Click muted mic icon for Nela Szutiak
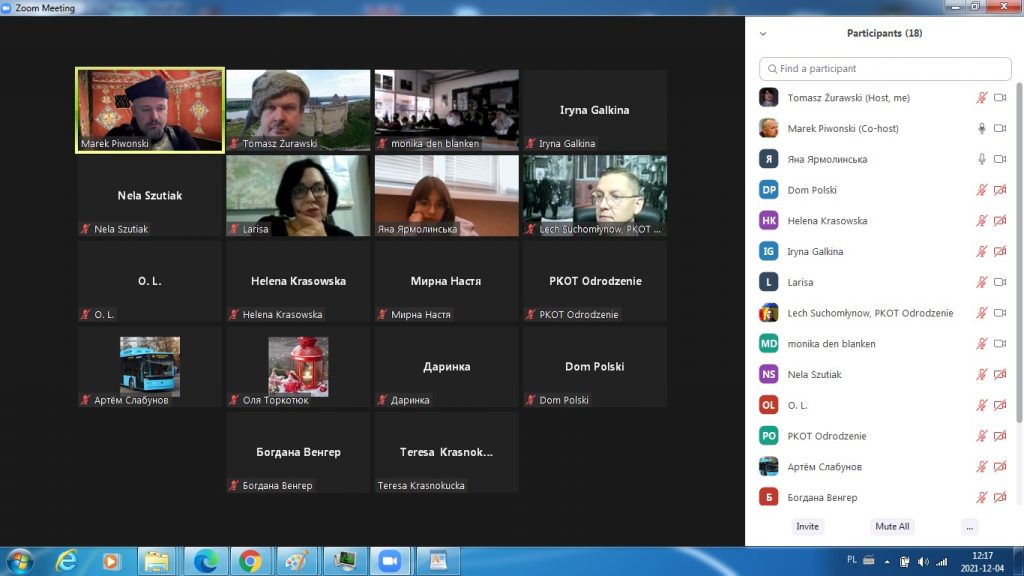Image resolution: width=1024 pixels, height=576 pixels. tap(982, 375)
